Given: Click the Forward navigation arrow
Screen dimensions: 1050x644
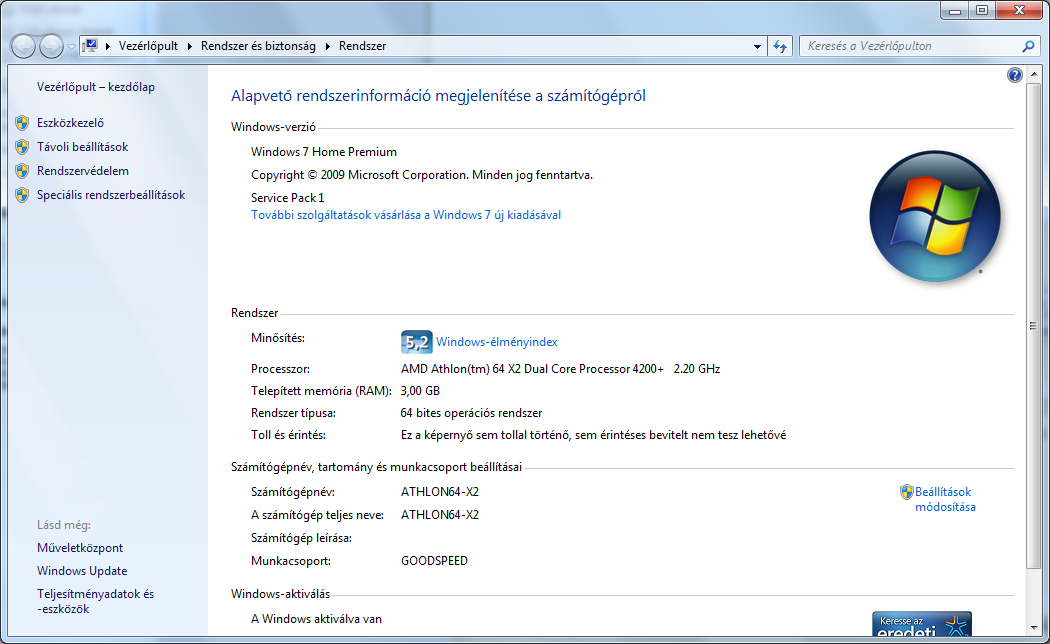Looking at the screenshot, I should click(52, 46).
